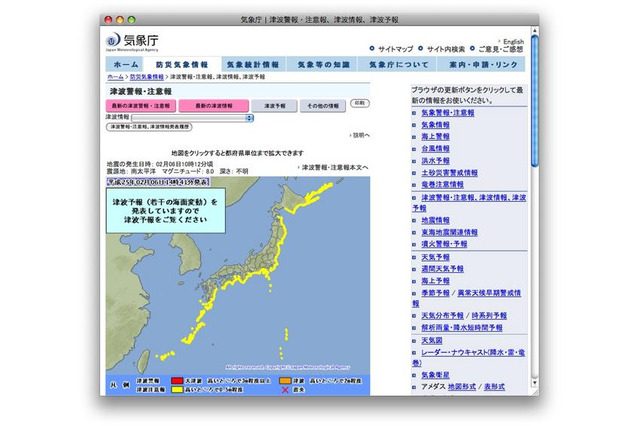Go to the 気象庁について tab
This screenshot has width=640, height=426.
click(399, 64)
